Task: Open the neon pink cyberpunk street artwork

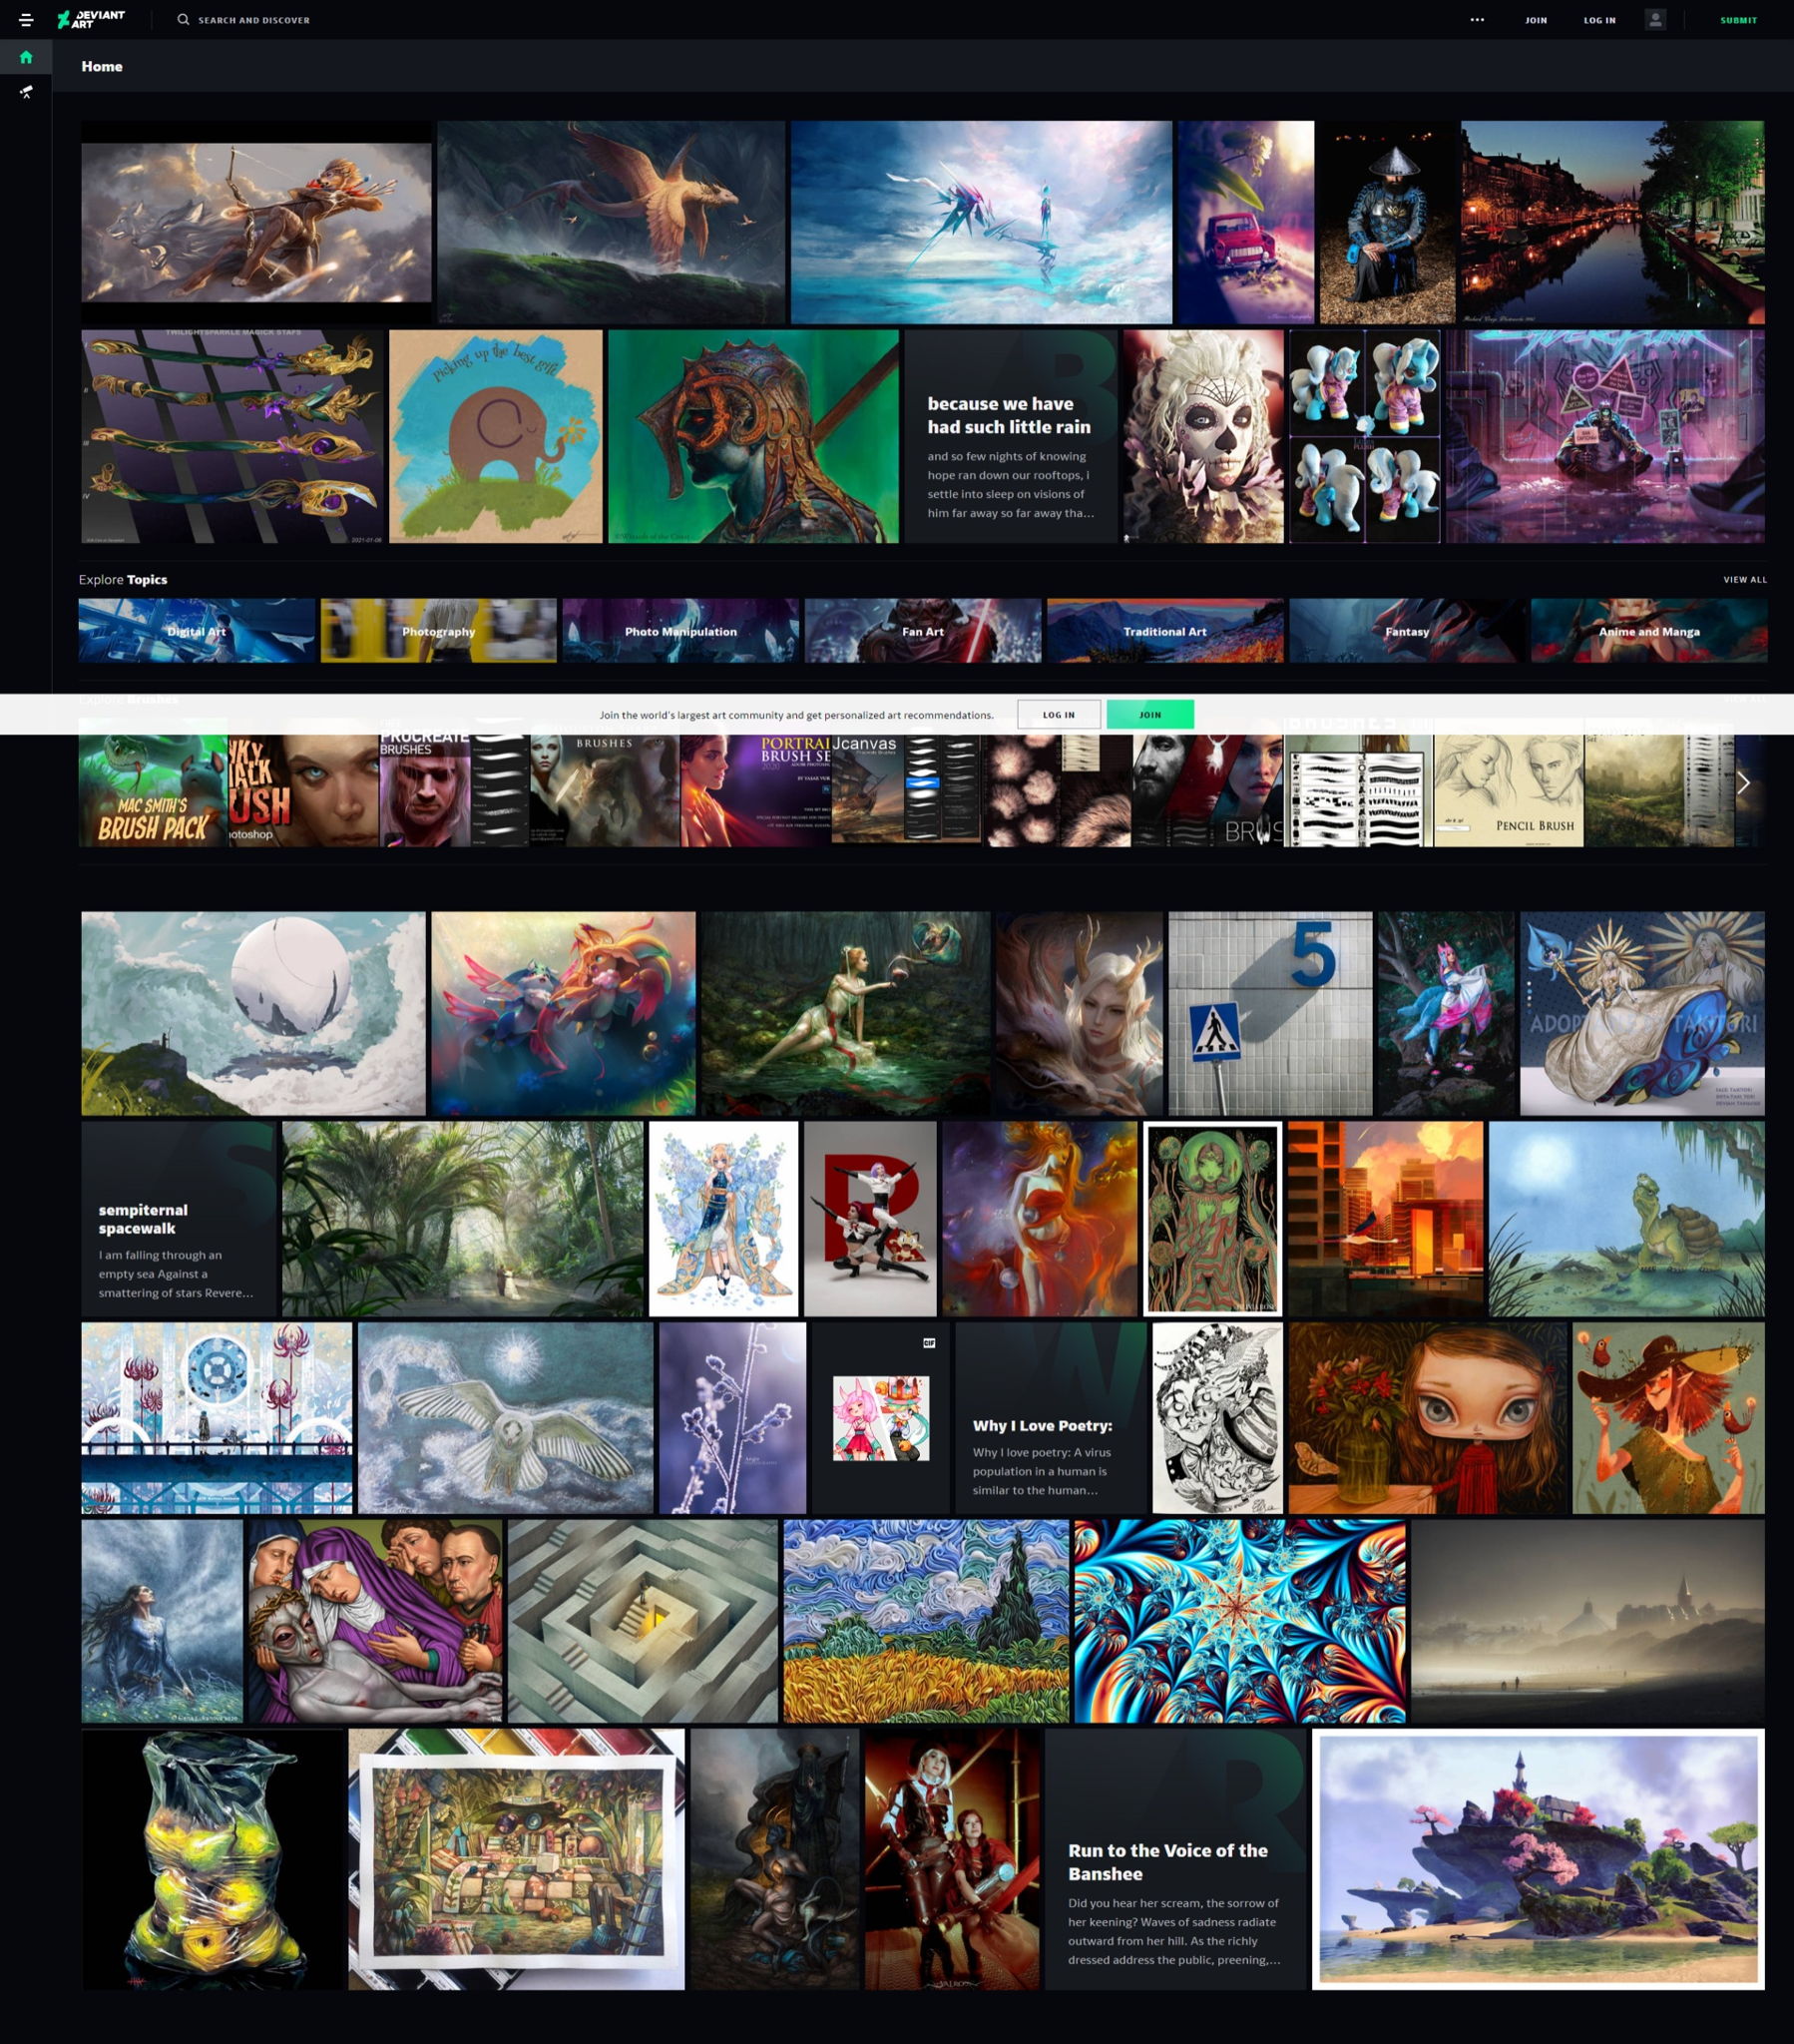Action: click(1605, 437)
